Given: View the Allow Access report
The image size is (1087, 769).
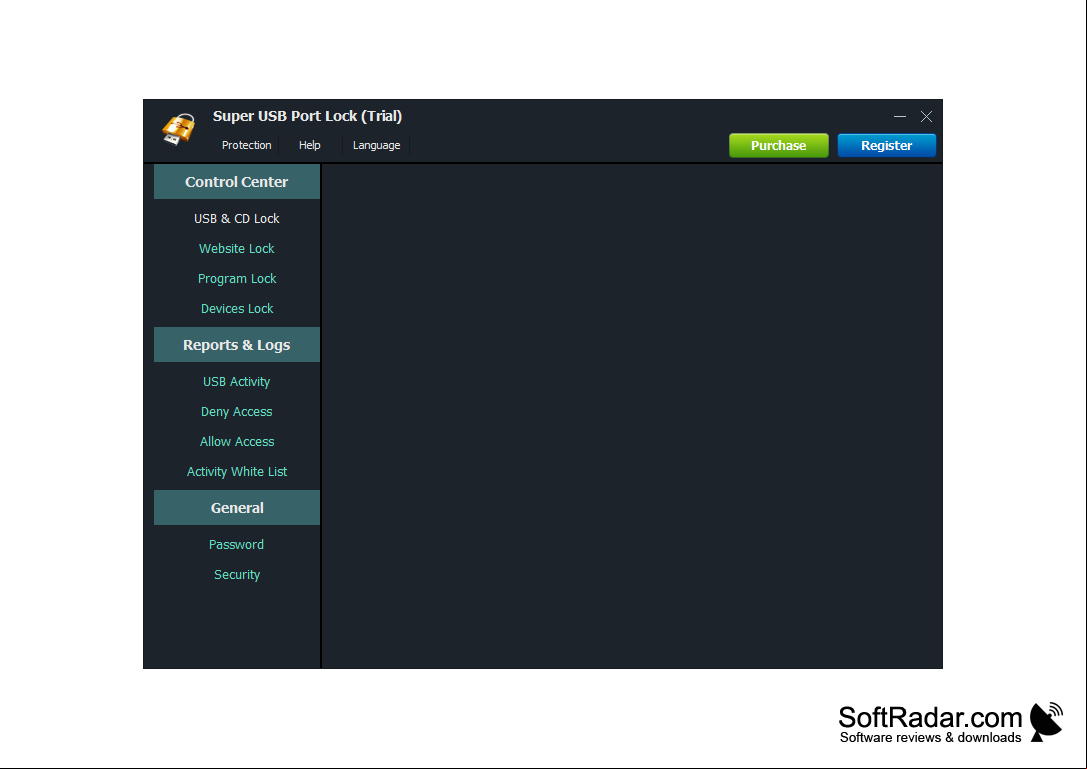Looking at the screenshot, I should click(236, 442).
